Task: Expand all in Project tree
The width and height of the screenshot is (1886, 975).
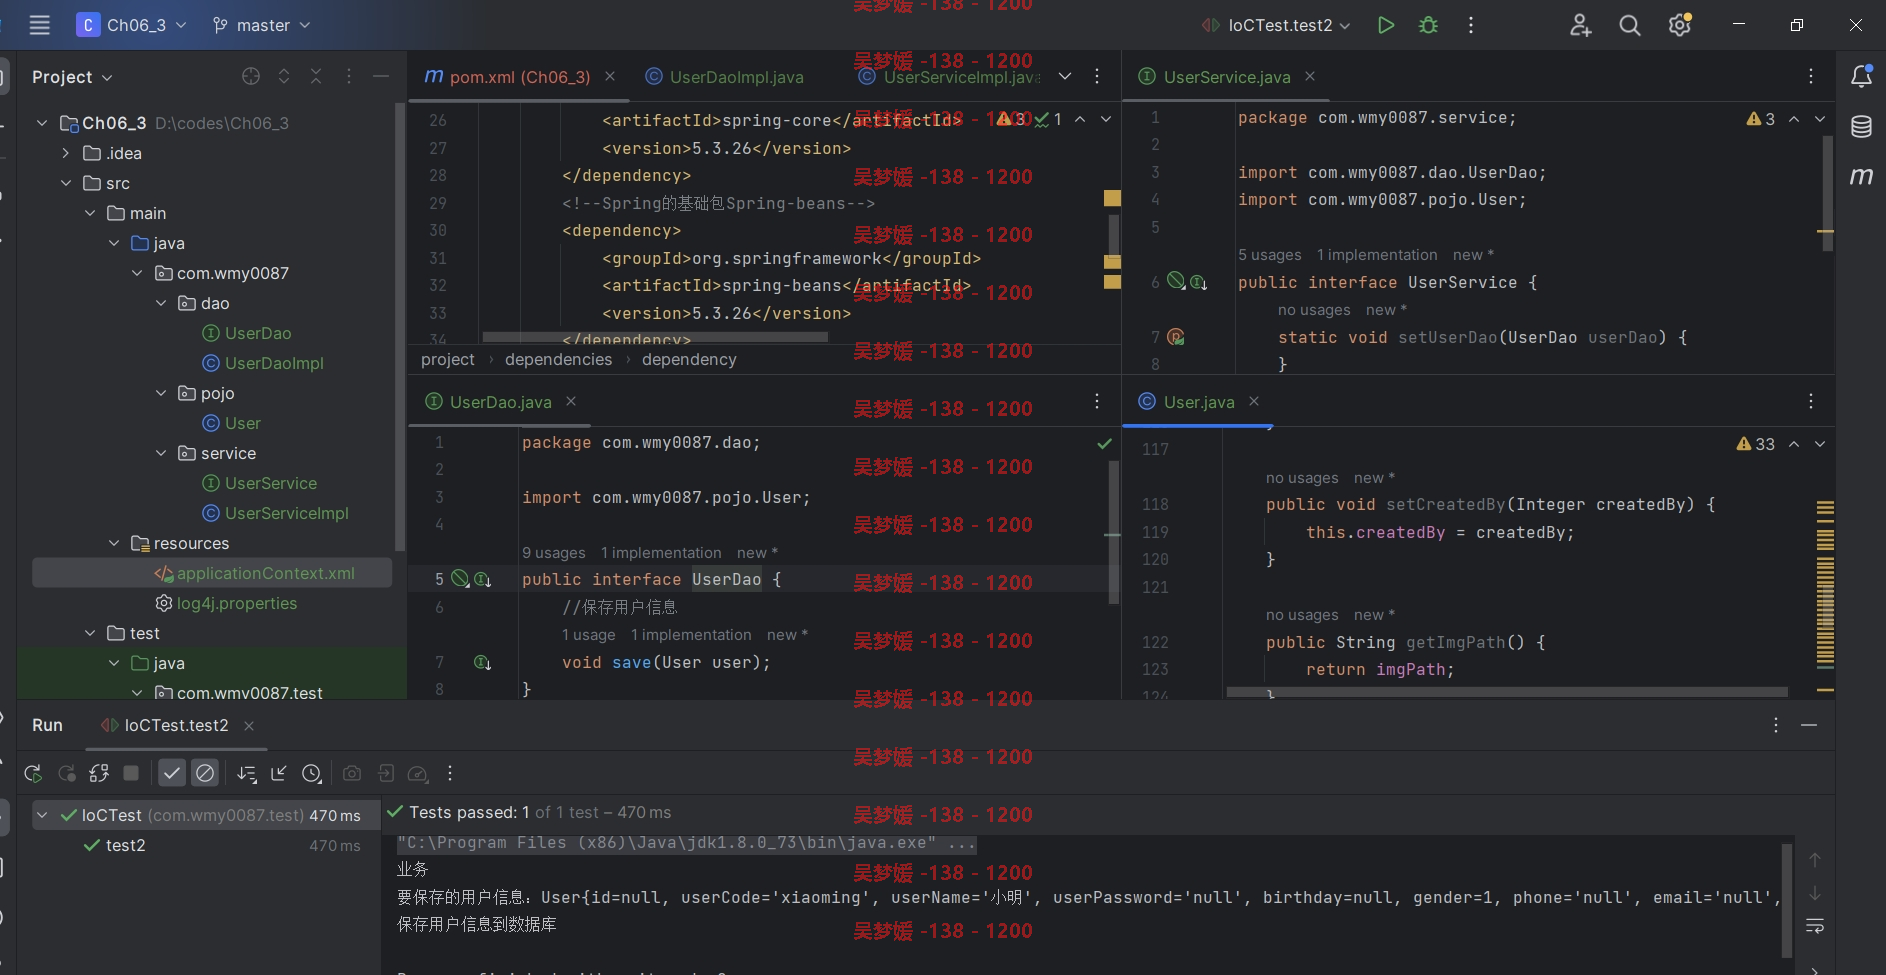Action: [x=284, y=76]
